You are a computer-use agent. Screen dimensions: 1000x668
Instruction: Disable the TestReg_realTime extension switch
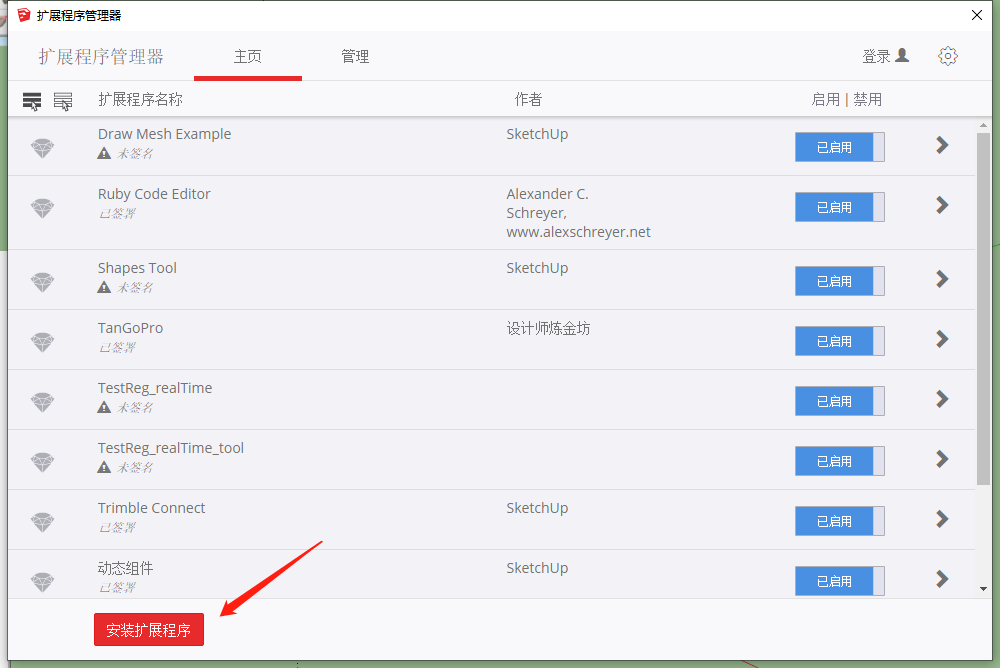click(x=839, y=401)
